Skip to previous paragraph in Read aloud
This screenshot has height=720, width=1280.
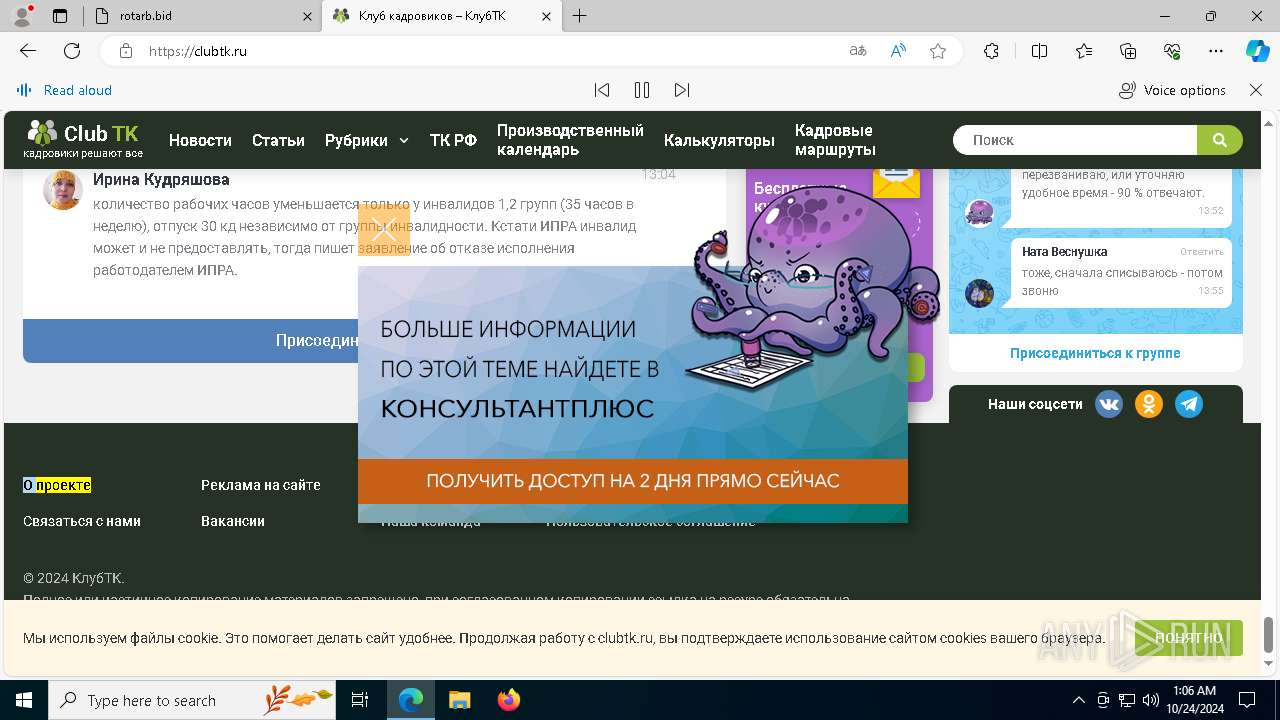point(602,90)
